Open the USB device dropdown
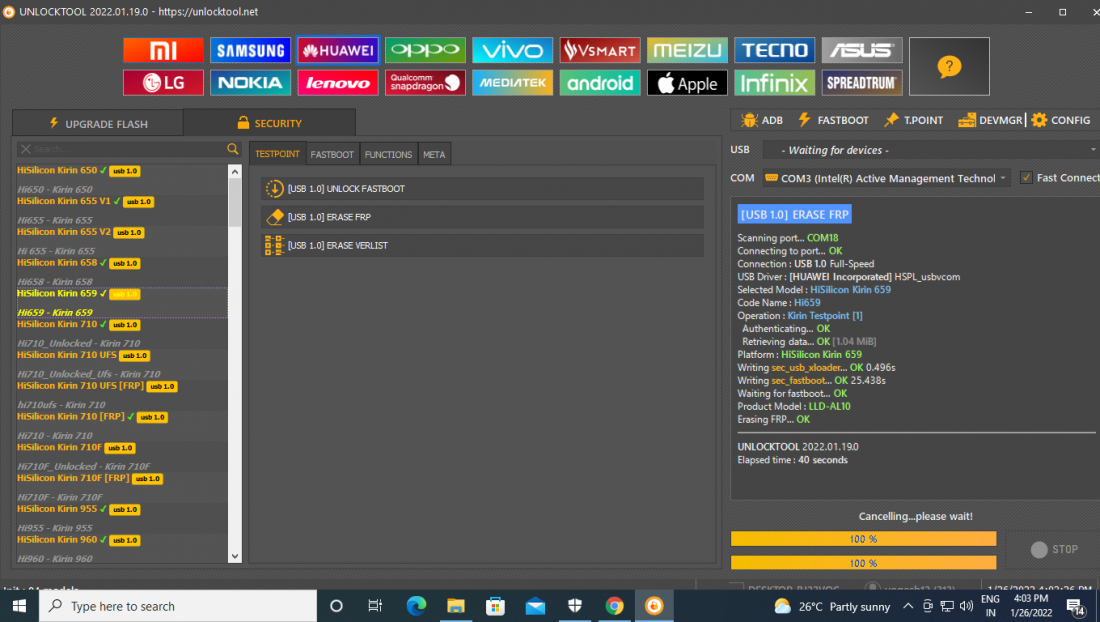The image size is (1100, 622). [x=930, y=150]
